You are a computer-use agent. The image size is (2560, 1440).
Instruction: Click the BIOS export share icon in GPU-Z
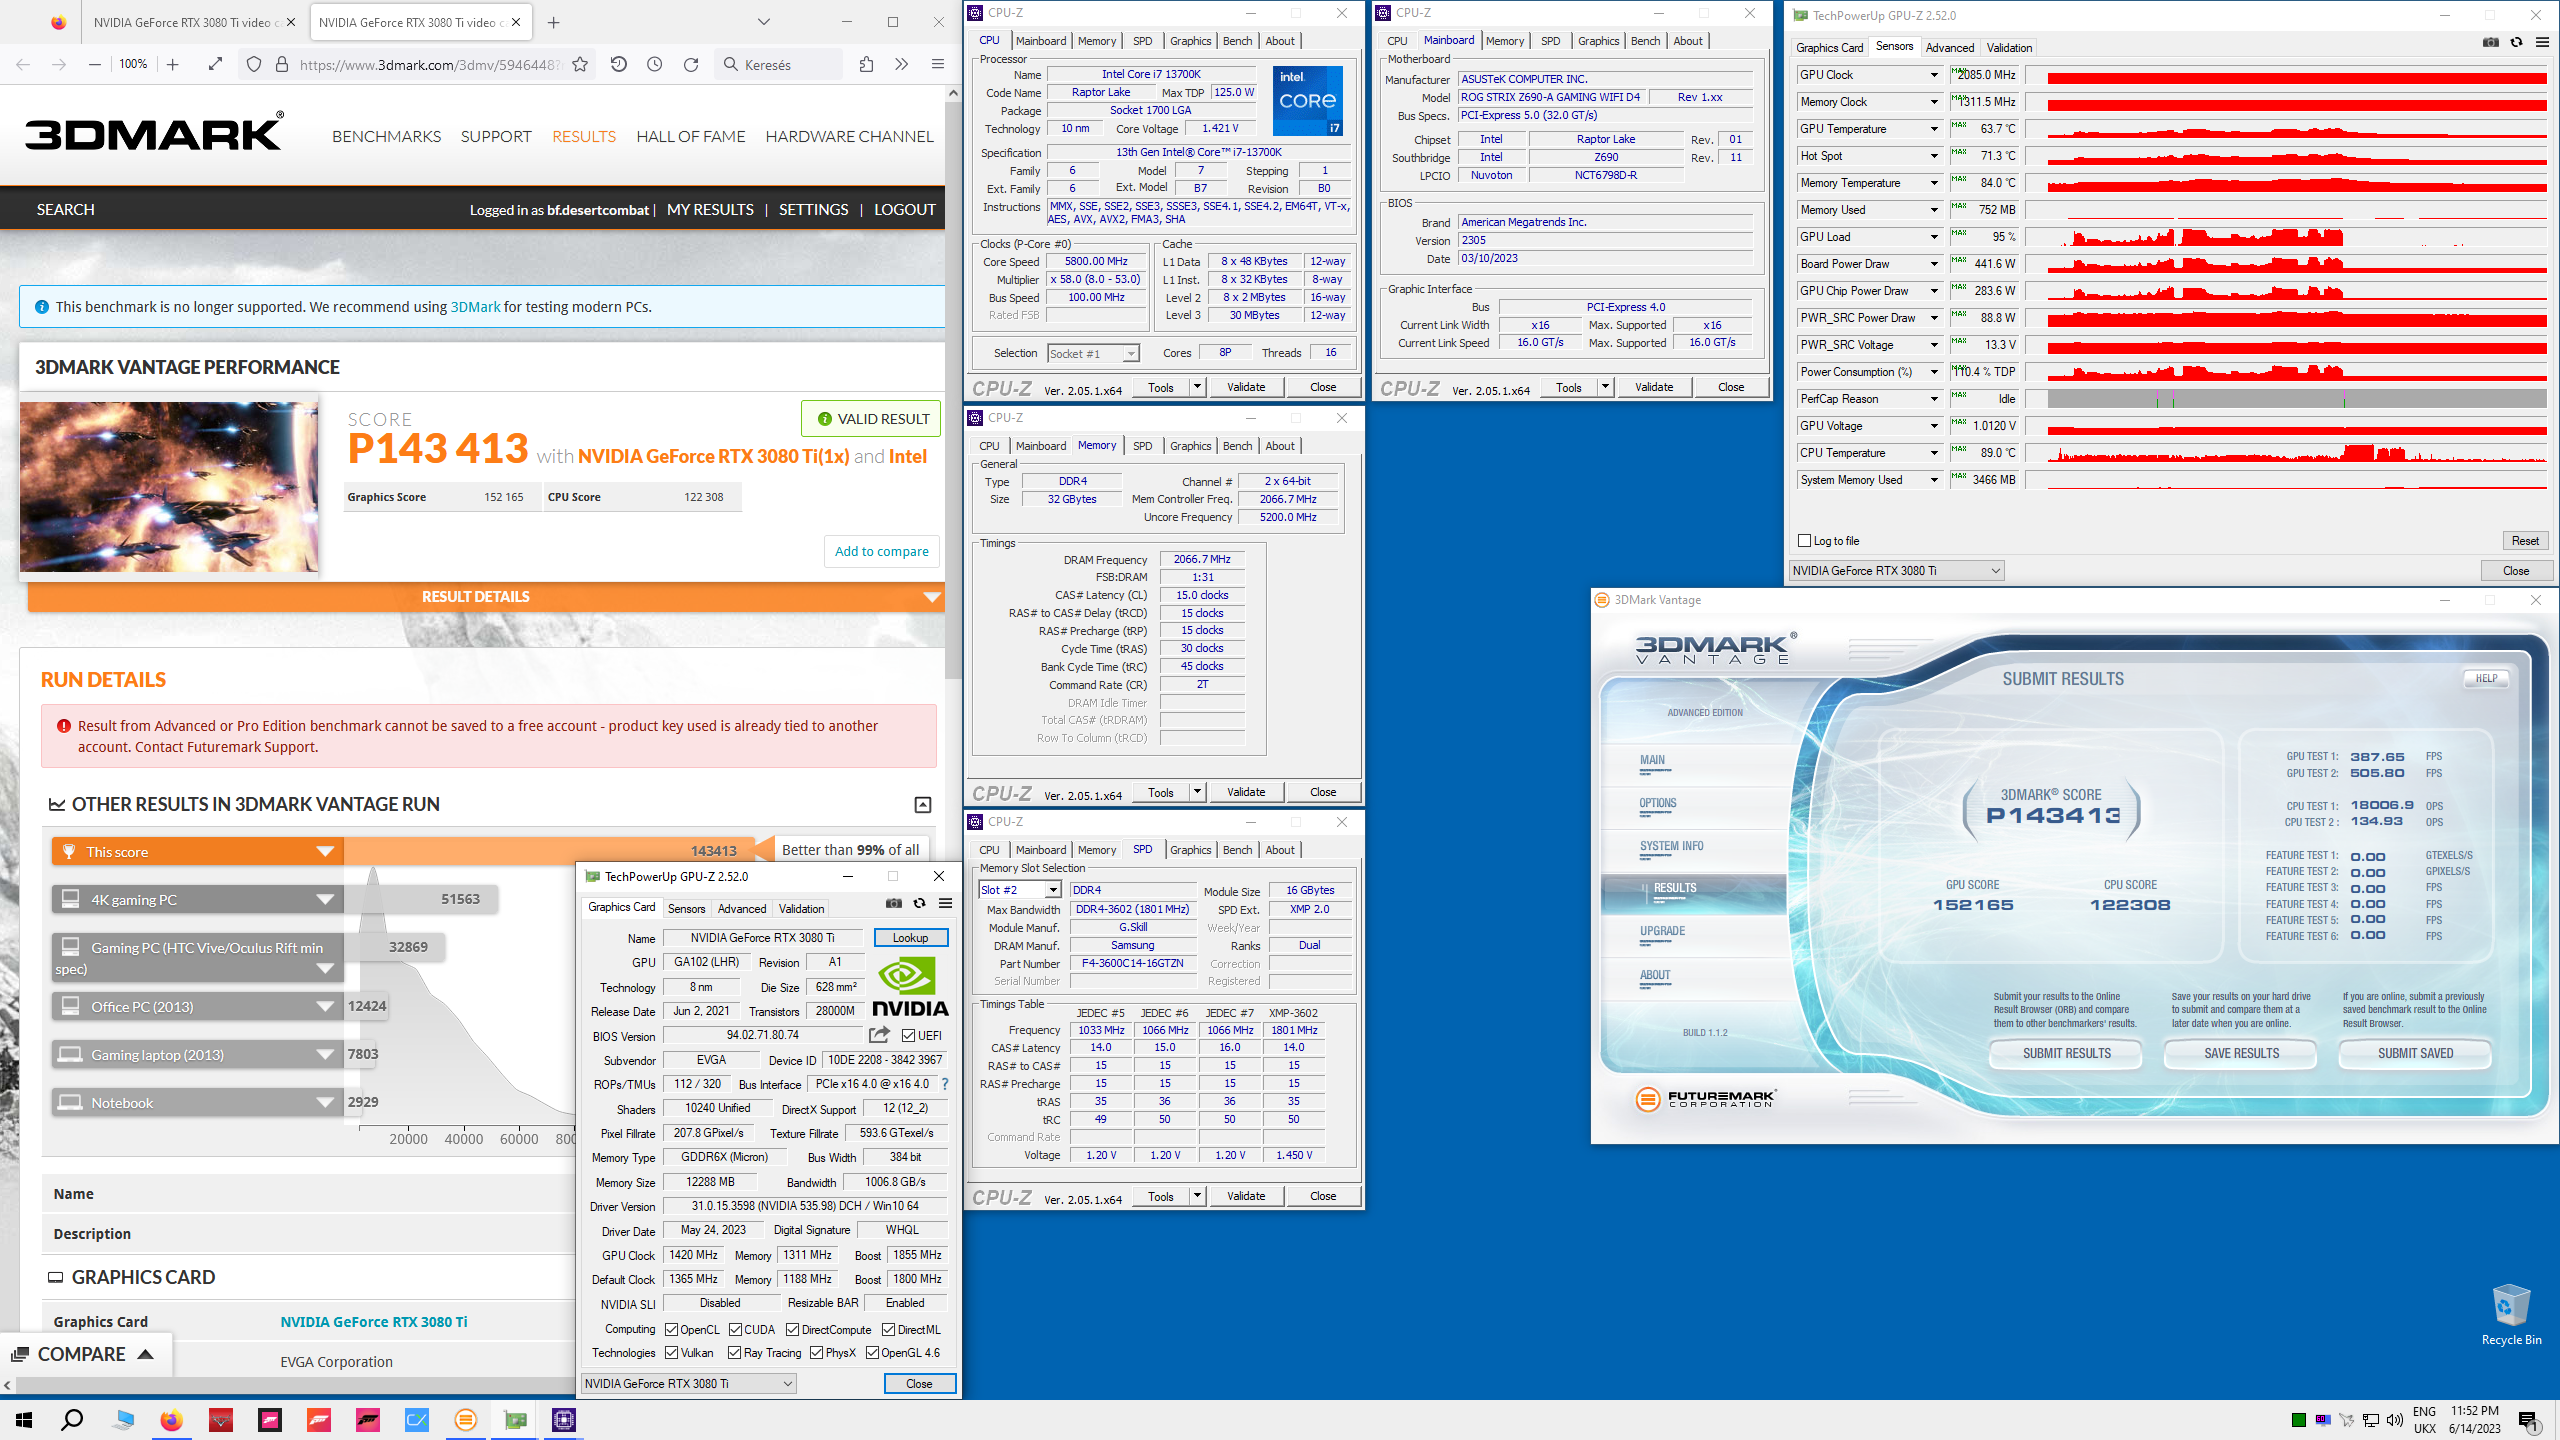pyautogui.click(x=879, y=1035)
